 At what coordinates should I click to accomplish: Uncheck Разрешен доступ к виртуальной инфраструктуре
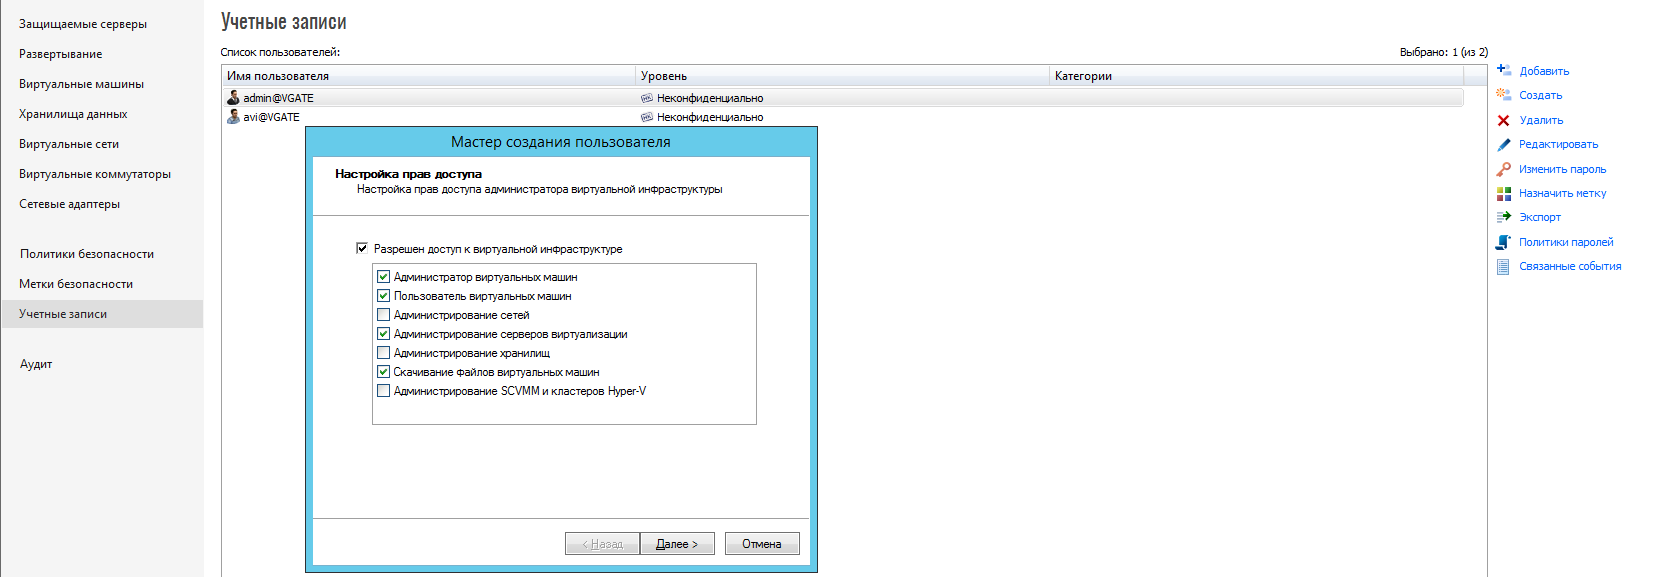pyautogui.click(x=362, y=249)
